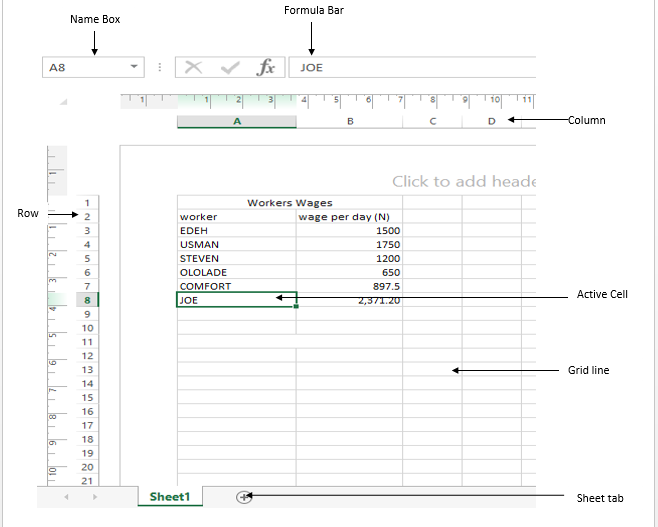Select the 'worker' heading cell
Image resolution: width=658 pixels, height=527 pixels.
click(x=237, y=217)
